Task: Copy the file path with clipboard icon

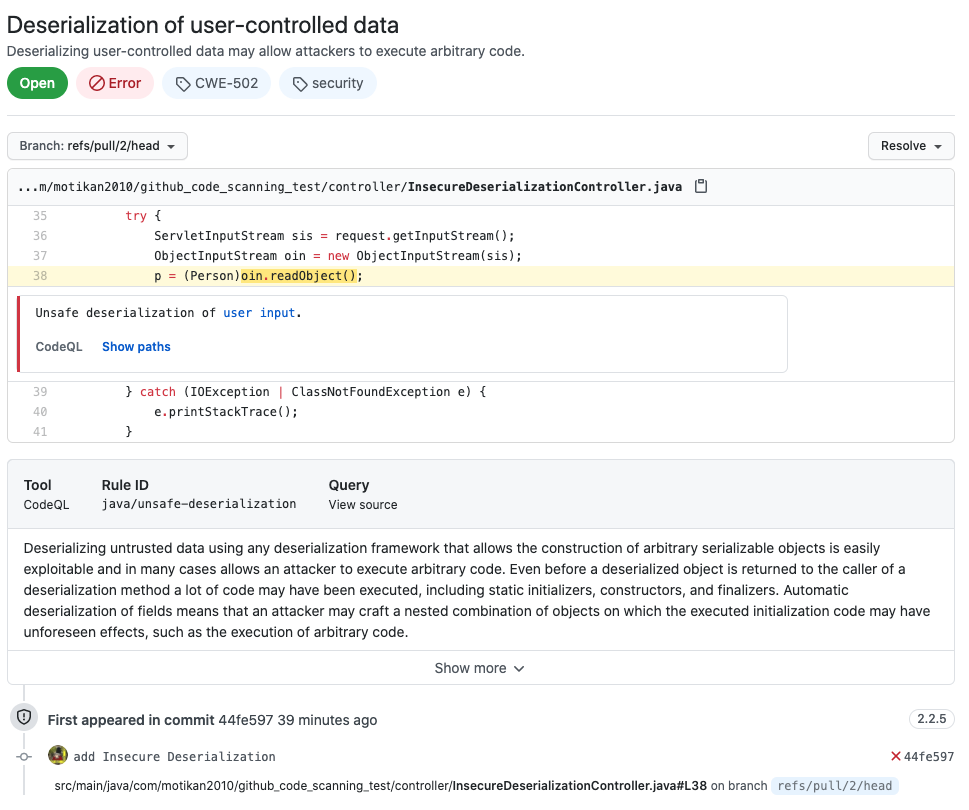Action: 701,186
